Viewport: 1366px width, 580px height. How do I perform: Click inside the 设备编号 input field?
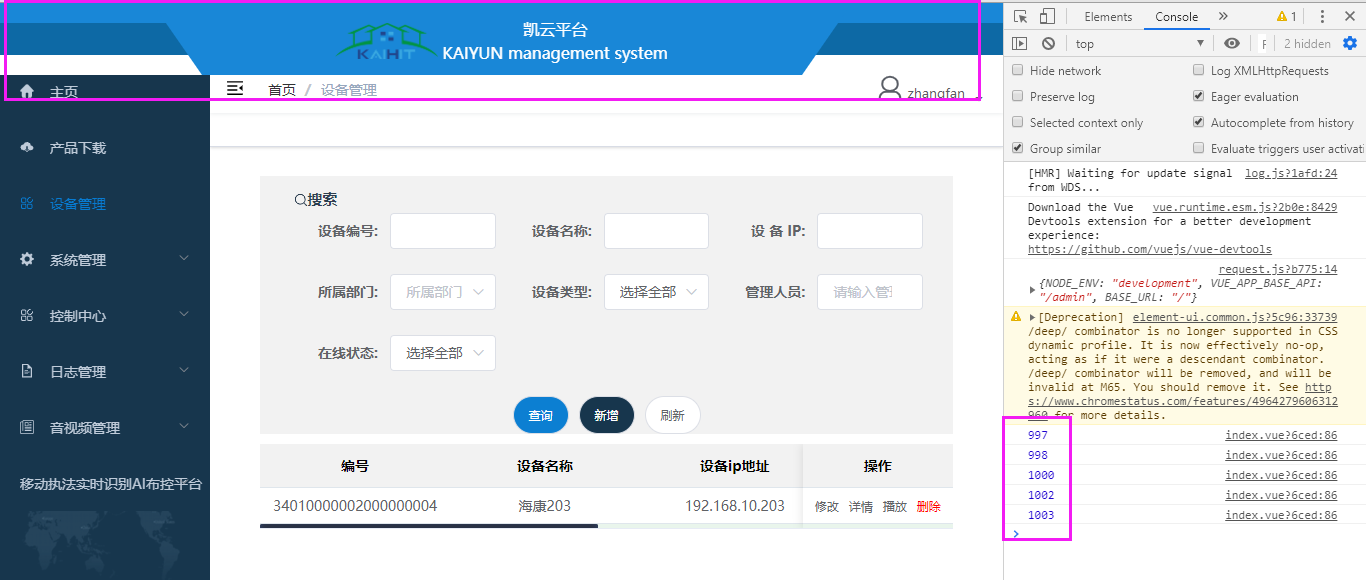tap(443, 230)
